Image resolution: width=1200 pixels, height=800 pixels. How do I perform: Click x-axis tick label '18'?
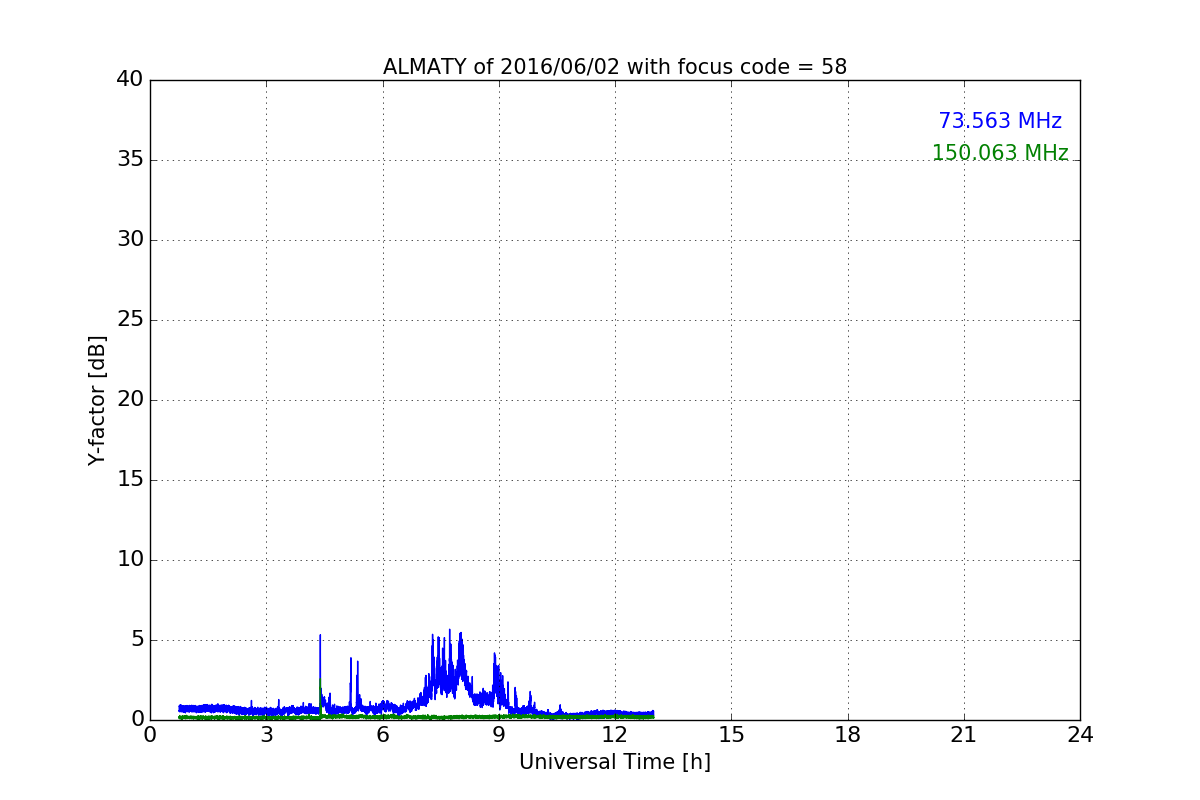coord(848,735)
